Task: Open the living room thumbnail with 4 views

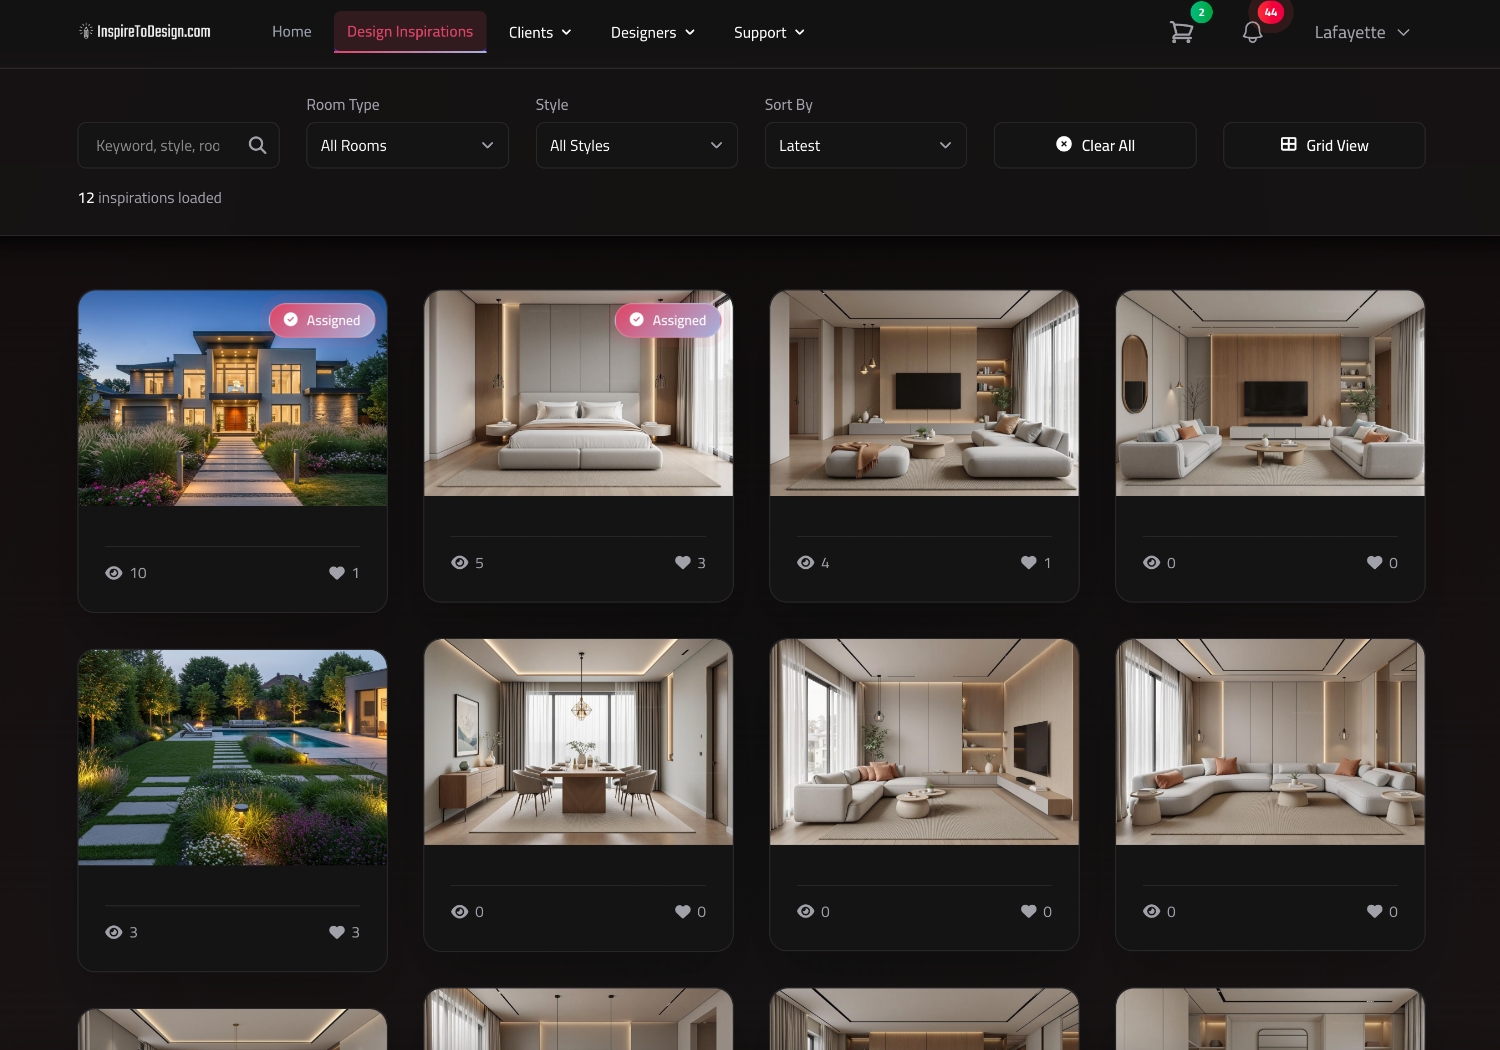Action: 925,393
